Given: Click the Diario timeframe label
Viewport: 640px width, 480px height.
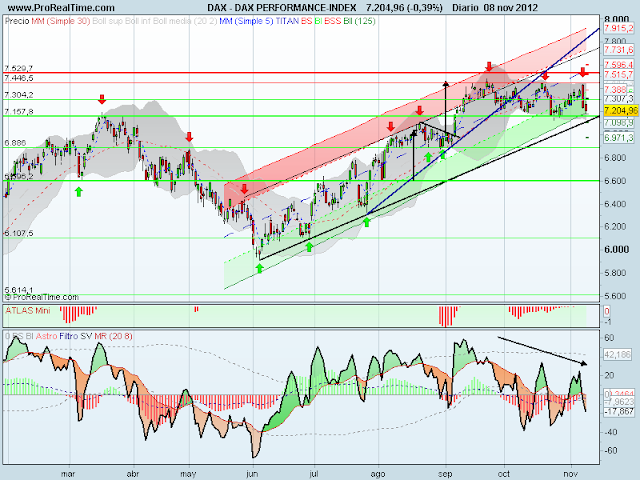Looking at the screenshot, I should [x=465, y=7].
